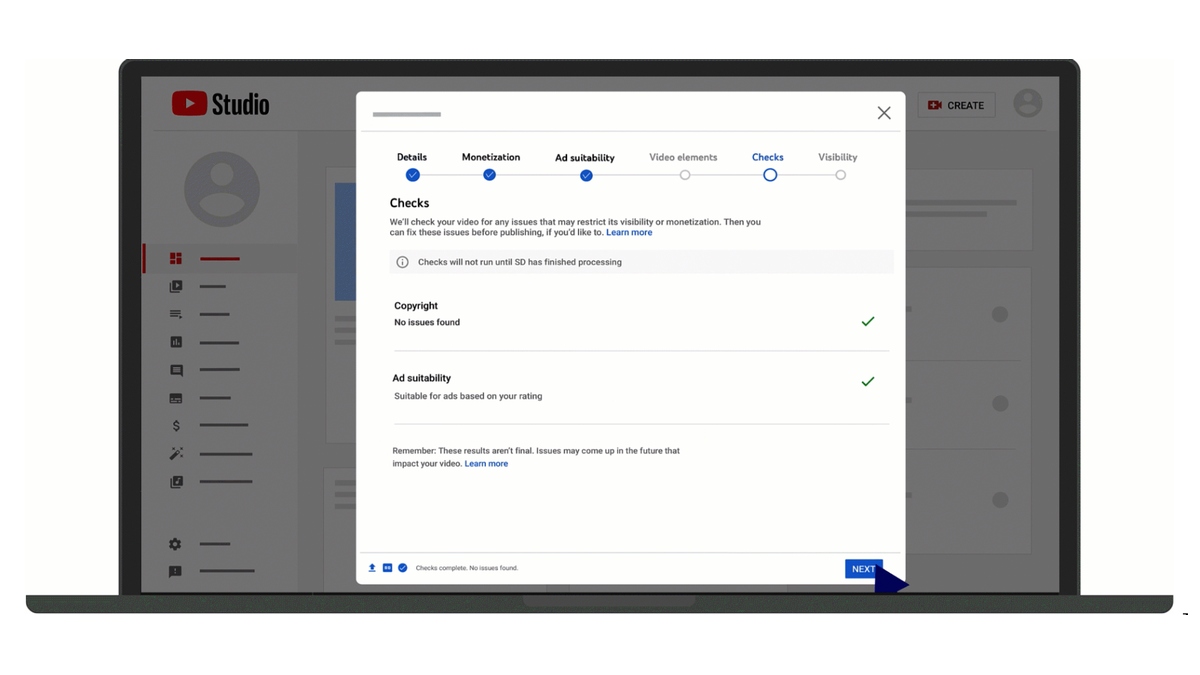The width and height of the screenshot is (1200, 675).
Task: Click the CREATE button in the top bar
Action: coord(956,104)
